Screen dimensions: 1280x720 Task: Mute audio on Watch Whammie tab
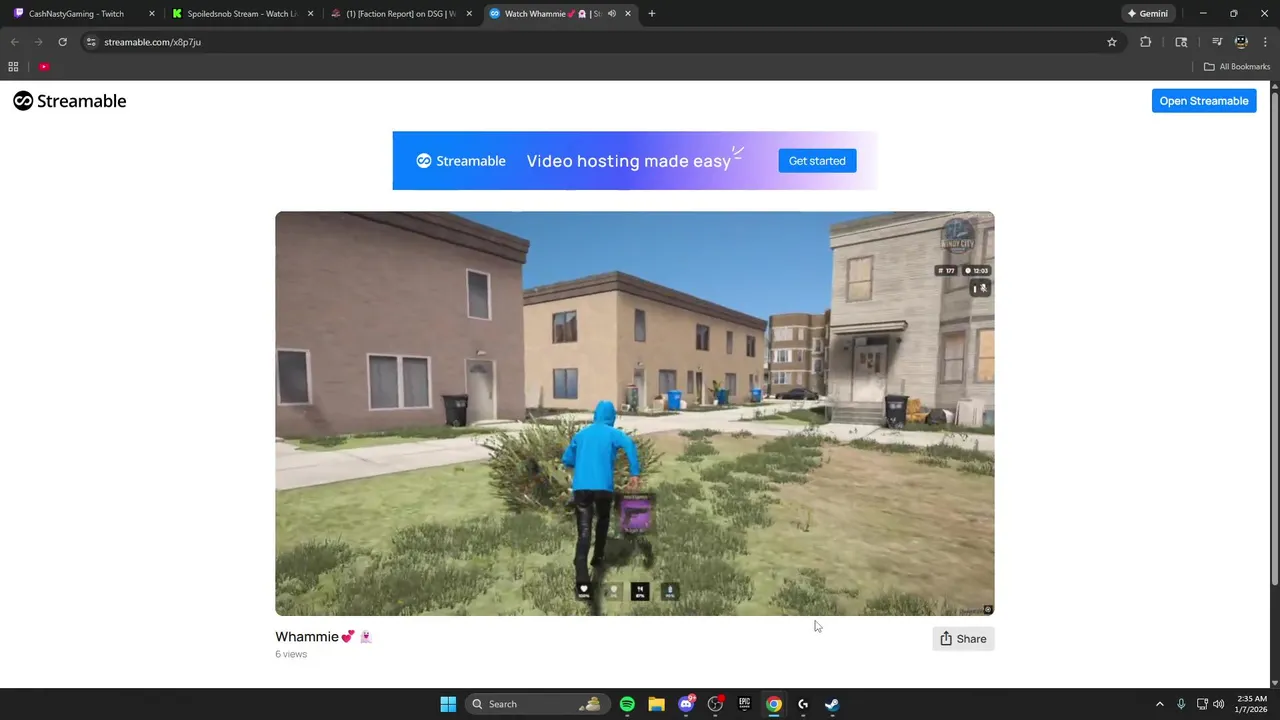[x=611, y=14]
